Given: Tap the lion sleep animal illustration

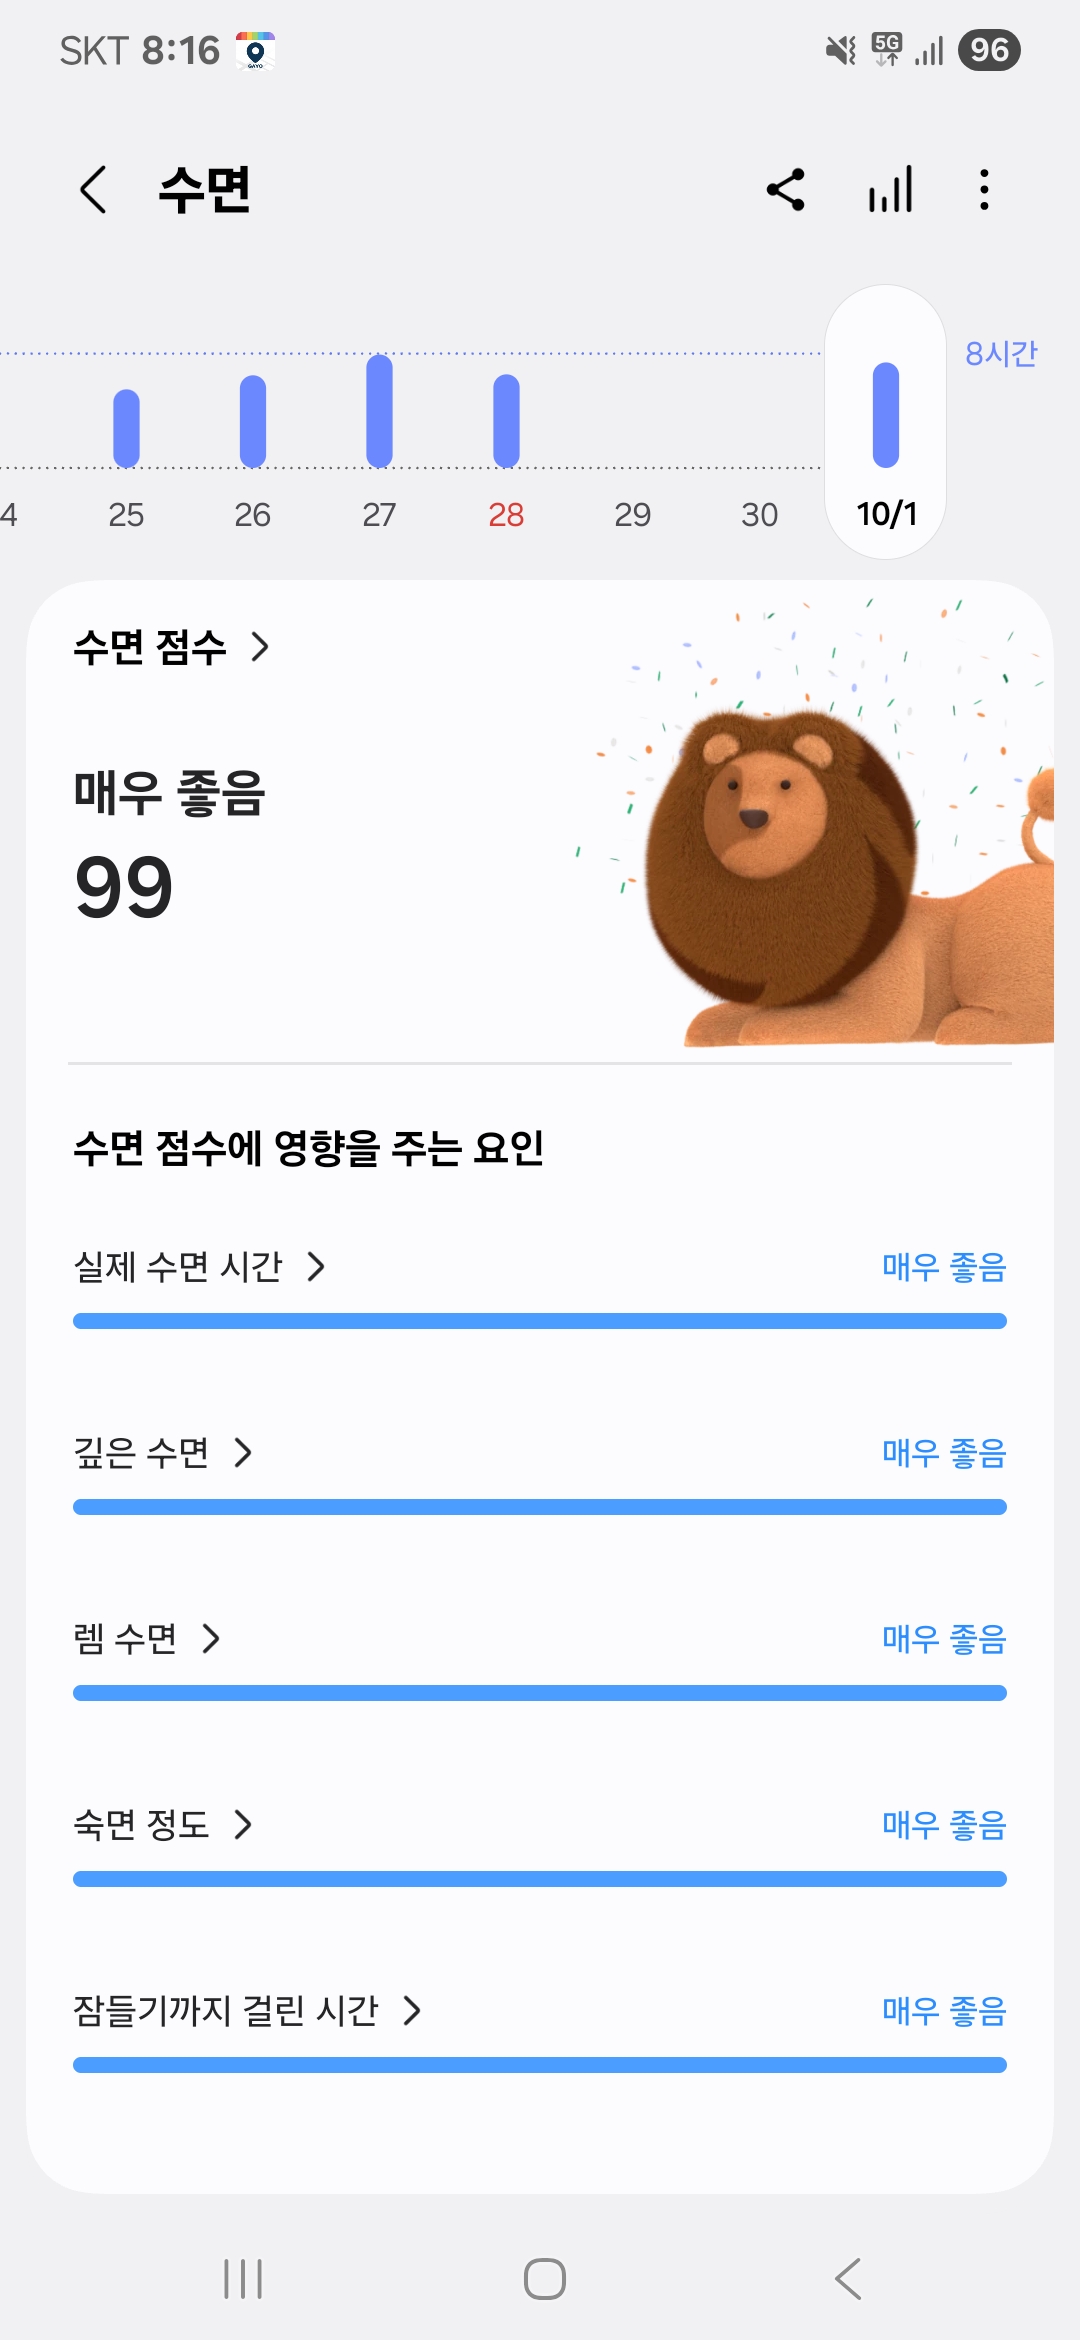Looking at the screenshot, I should [830, 870].
